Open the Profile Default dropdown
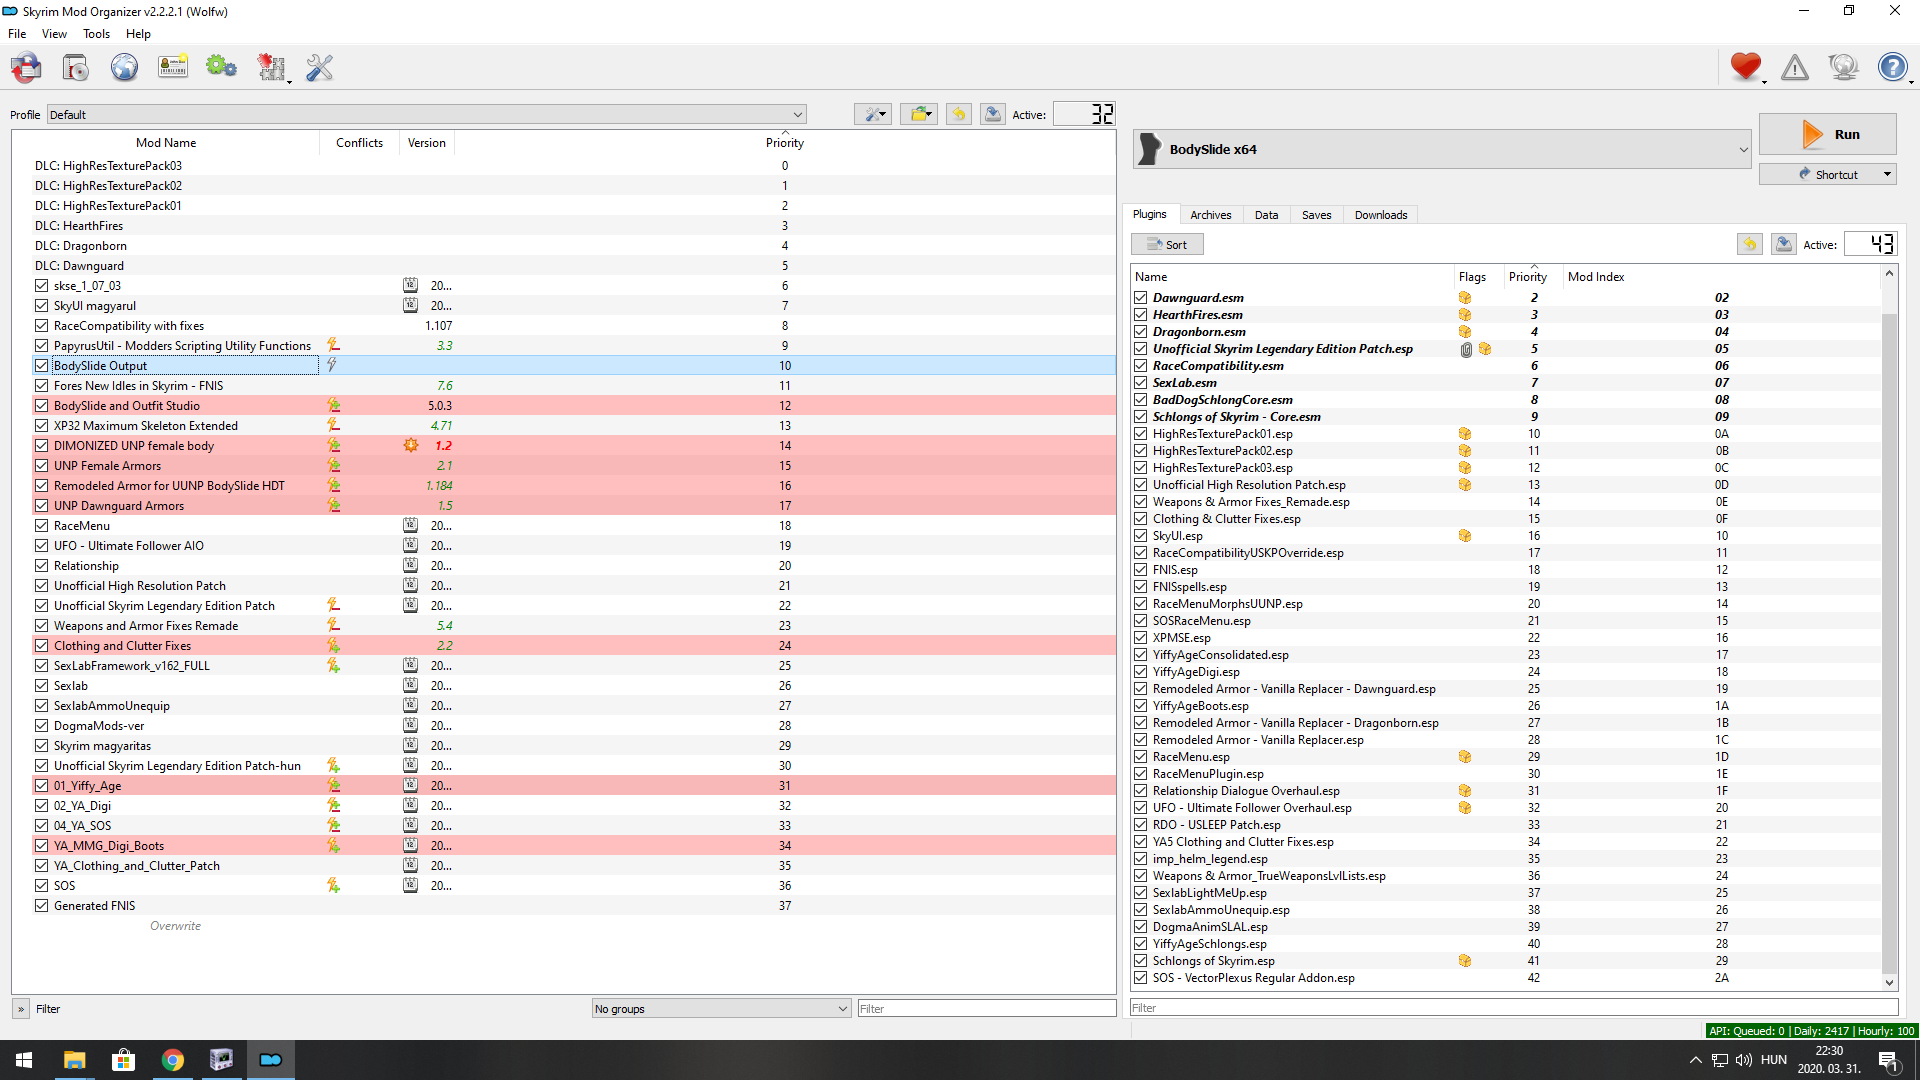Image resolution: width=1920 pixels, height=1080 pixels. [x=427, y=114]
